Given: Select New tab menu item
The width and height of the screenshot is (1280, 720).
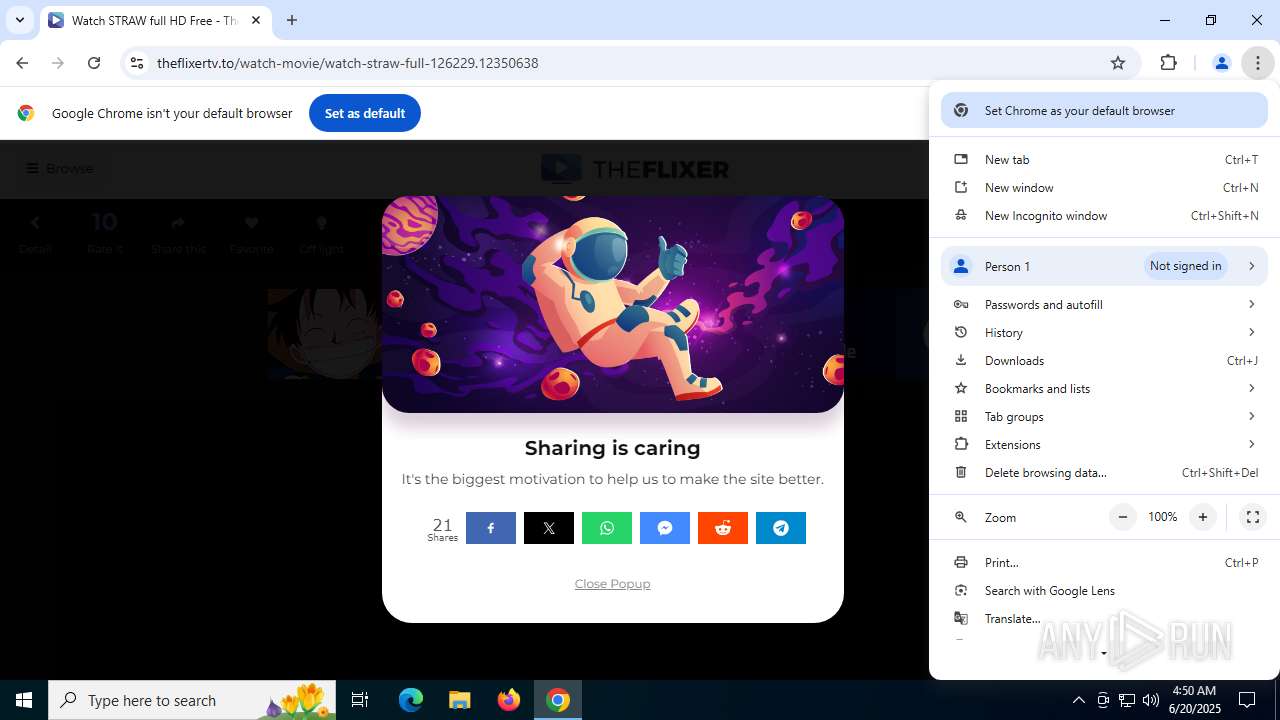Looking at the screenshot, I should pos(1104,160).
